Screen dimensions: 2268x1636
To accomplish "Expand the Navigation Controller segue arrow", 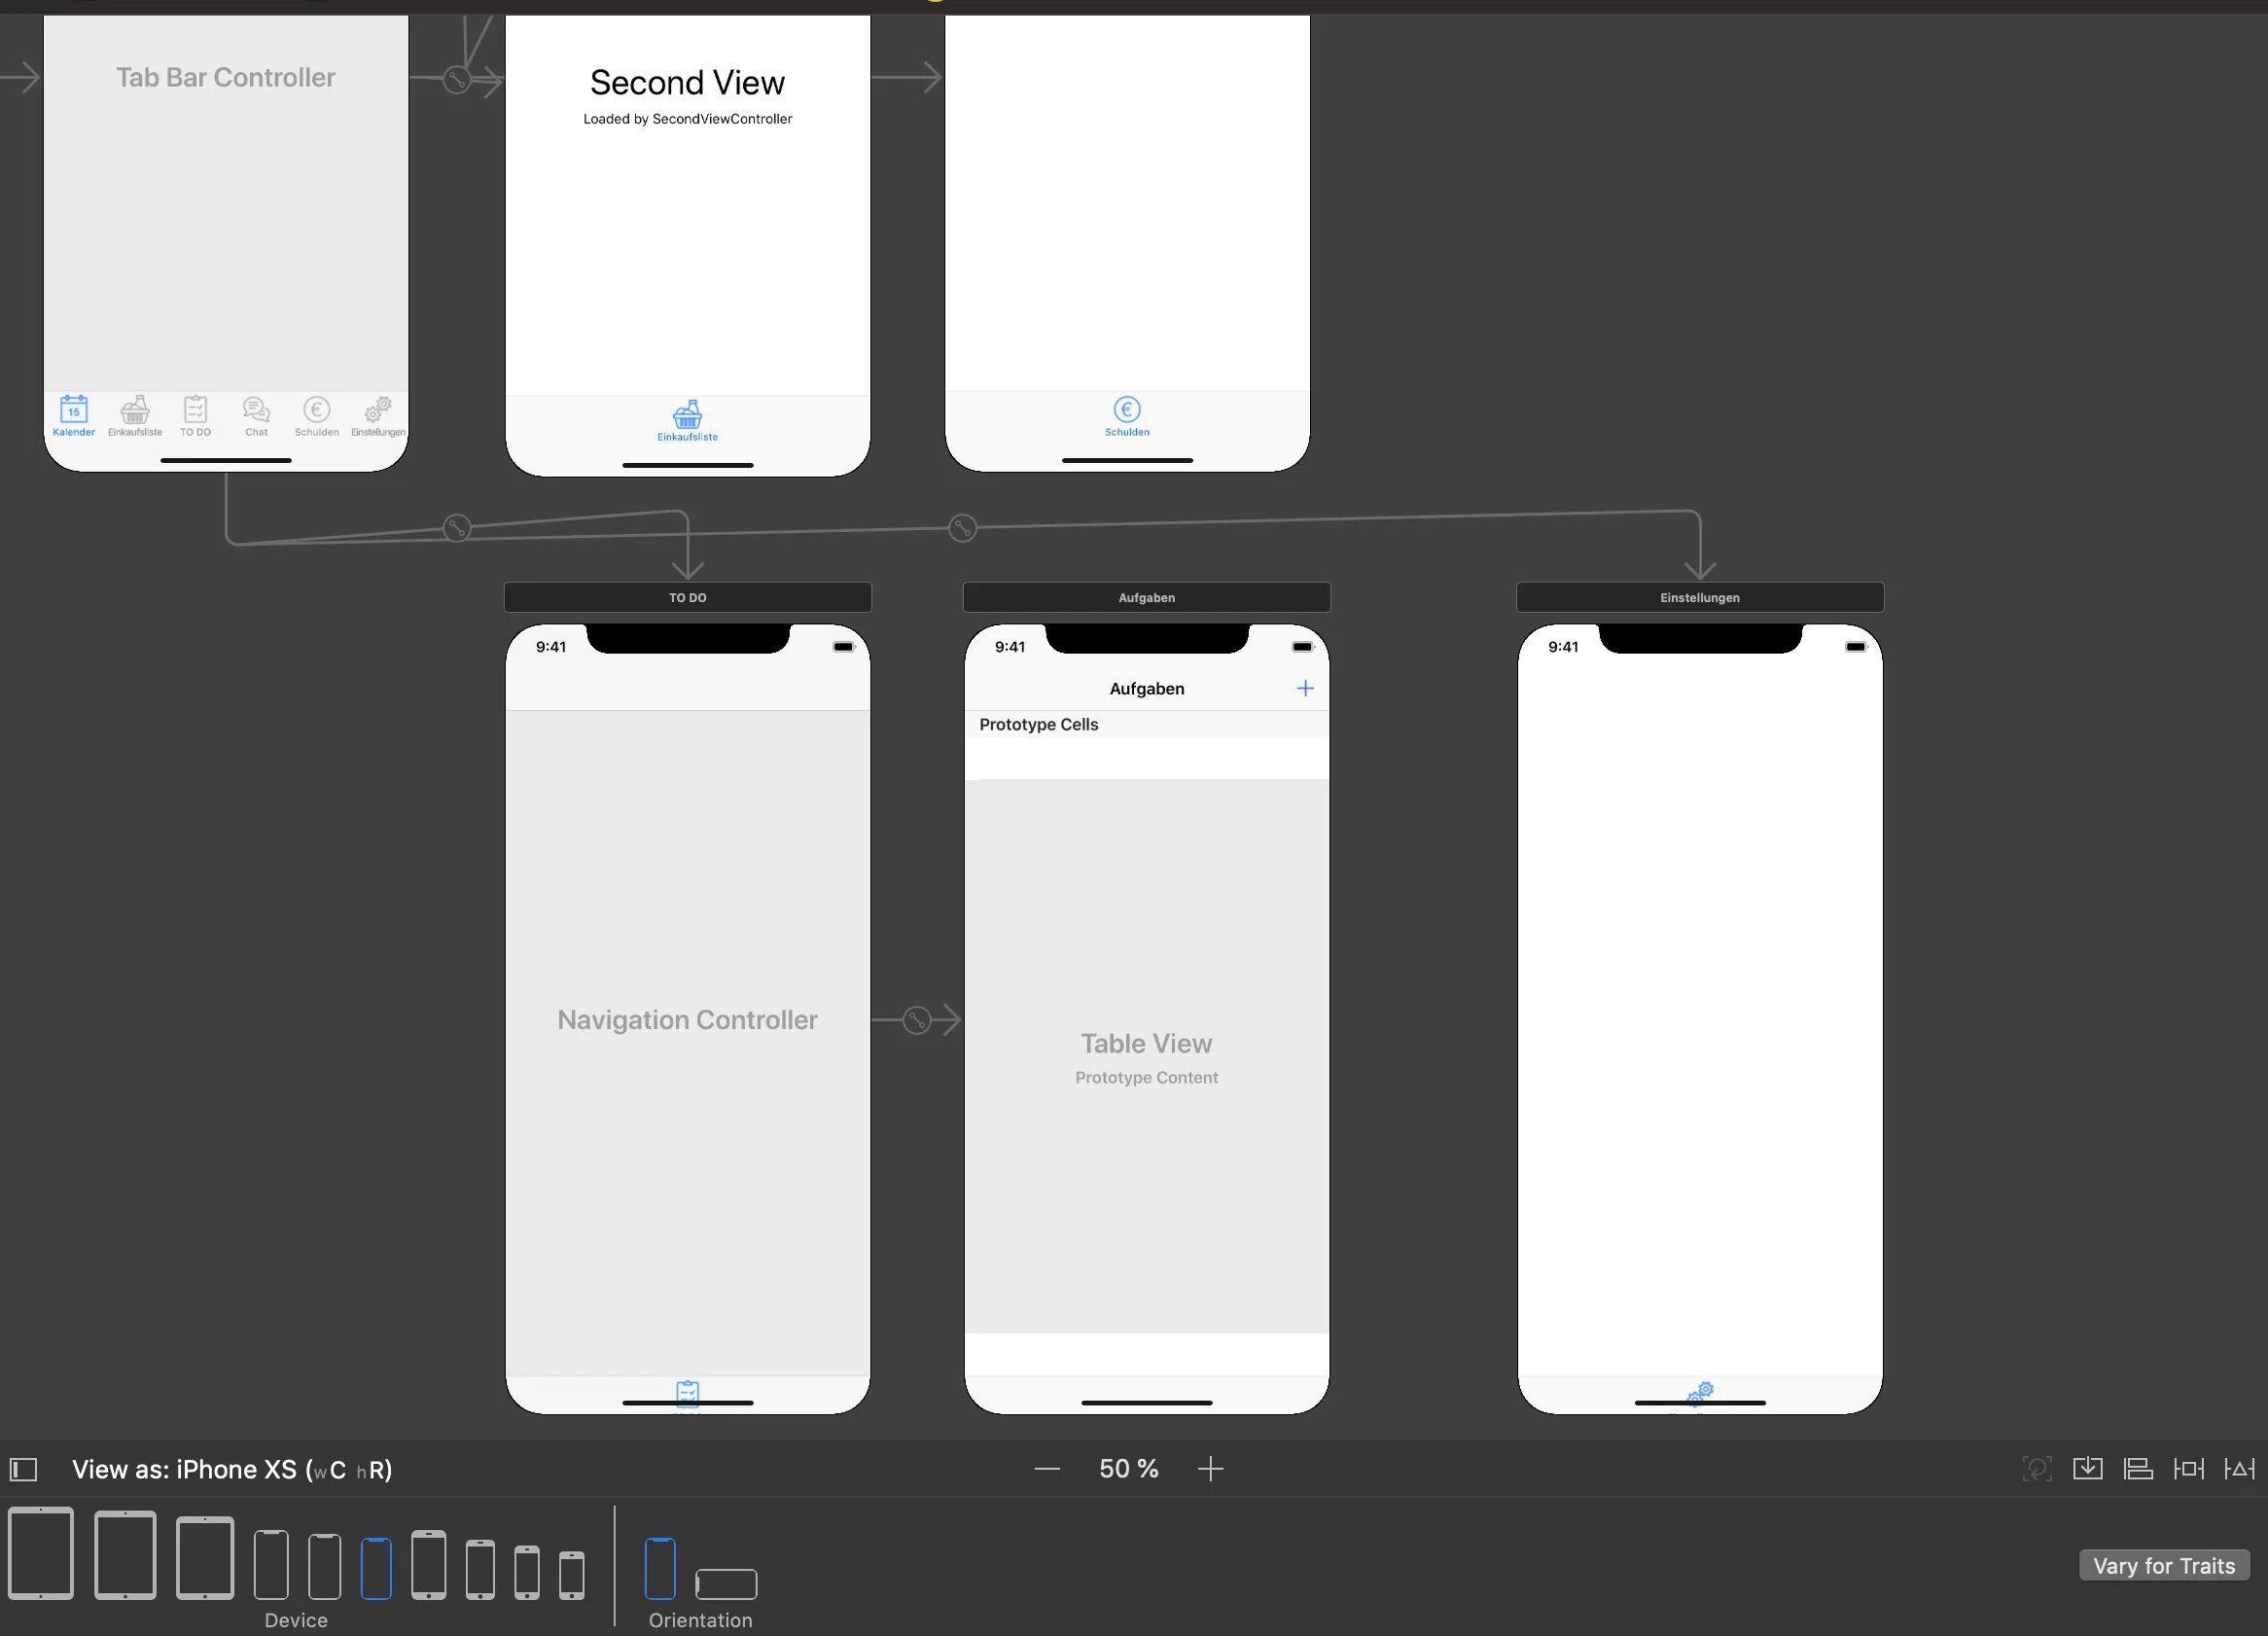I will tap(917, 1019).
